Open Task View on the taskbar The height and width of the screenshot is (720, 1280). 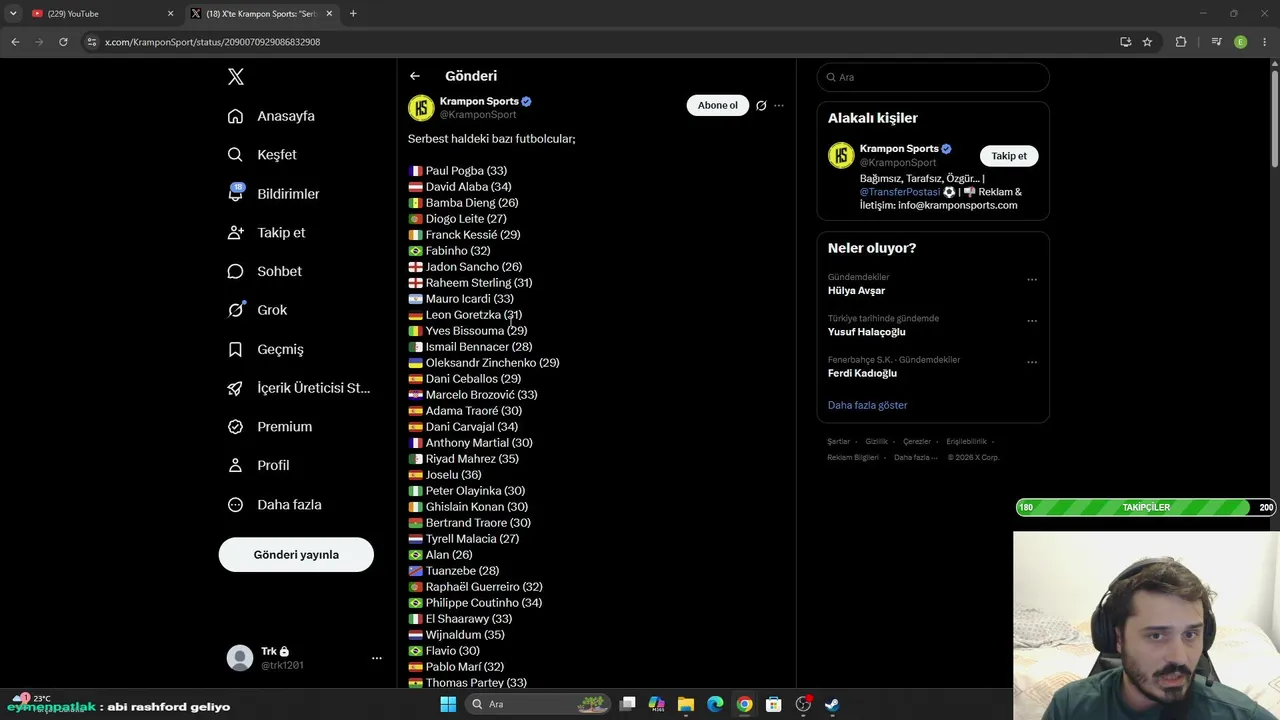pos(628,704)
